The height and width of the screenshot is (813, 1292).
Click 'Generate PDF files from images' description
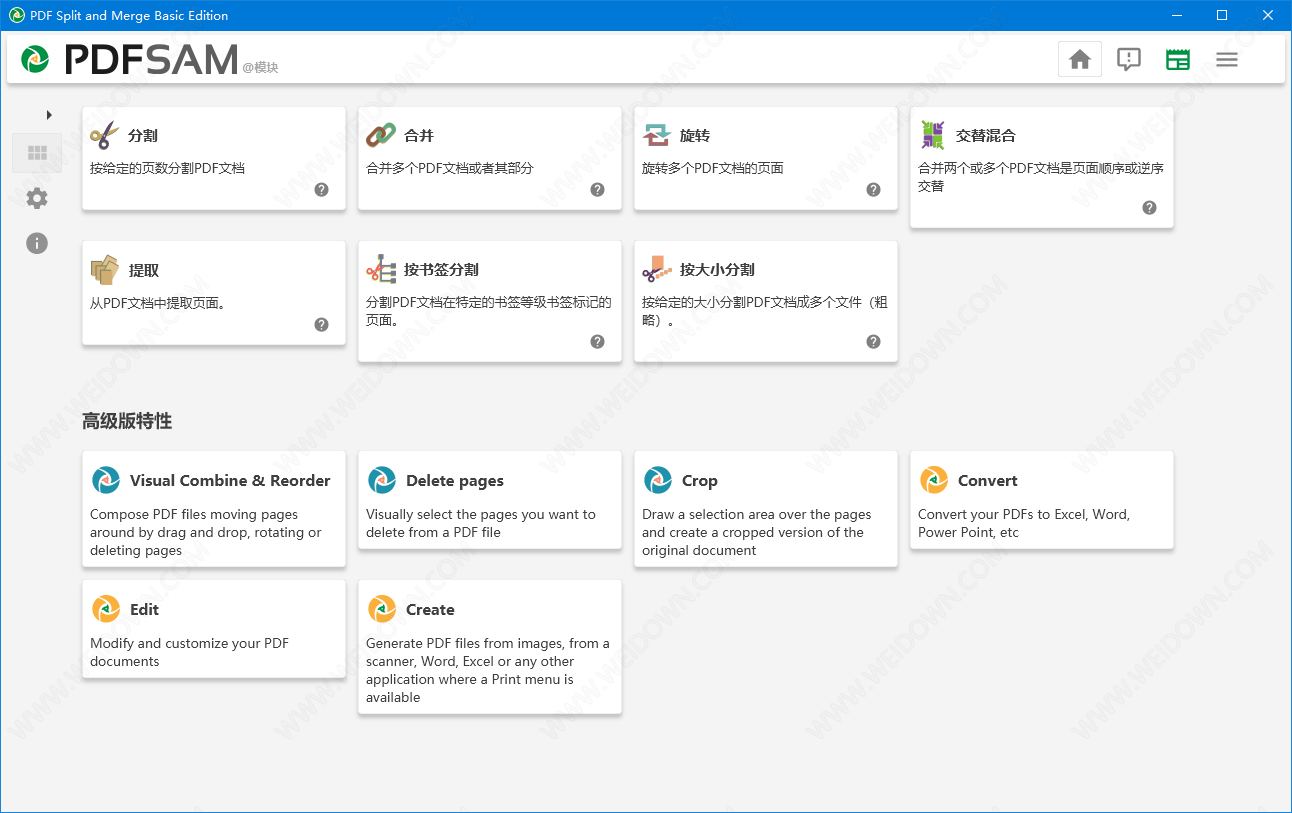[488, 670]
